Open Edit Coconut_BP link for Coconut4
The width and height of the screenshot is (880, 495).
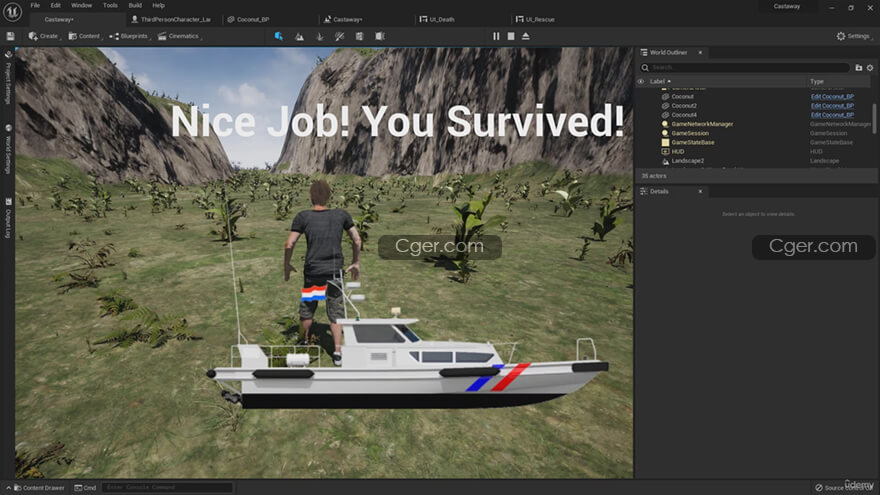point(832,115)
